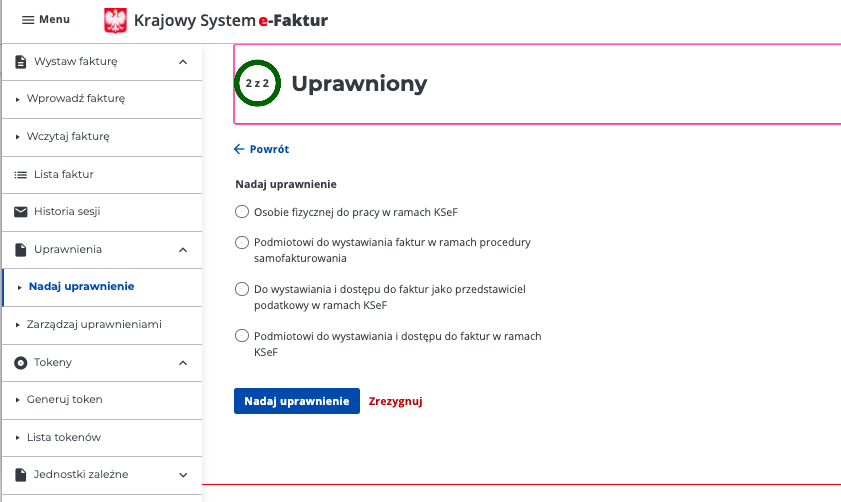
Task: Click the blue Nadaj uprawnienie button
Action: pyautogui.click(x=297, y=401)
